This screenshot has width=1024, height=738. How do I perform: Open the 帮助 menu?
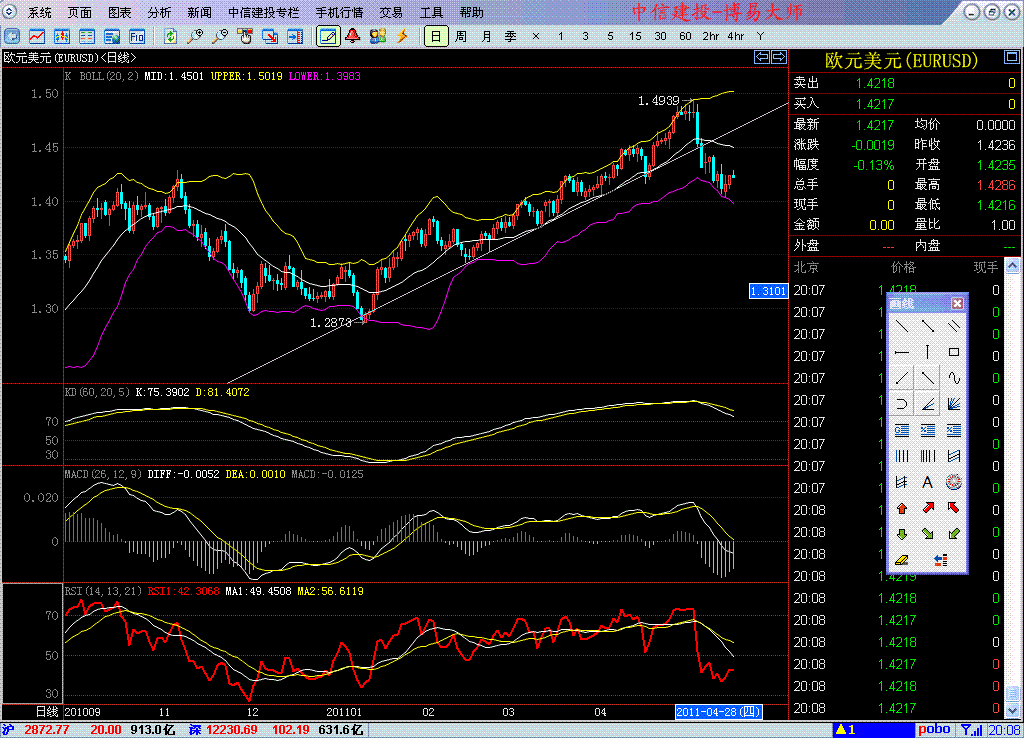pyautogui.click(x=472, y=12)
